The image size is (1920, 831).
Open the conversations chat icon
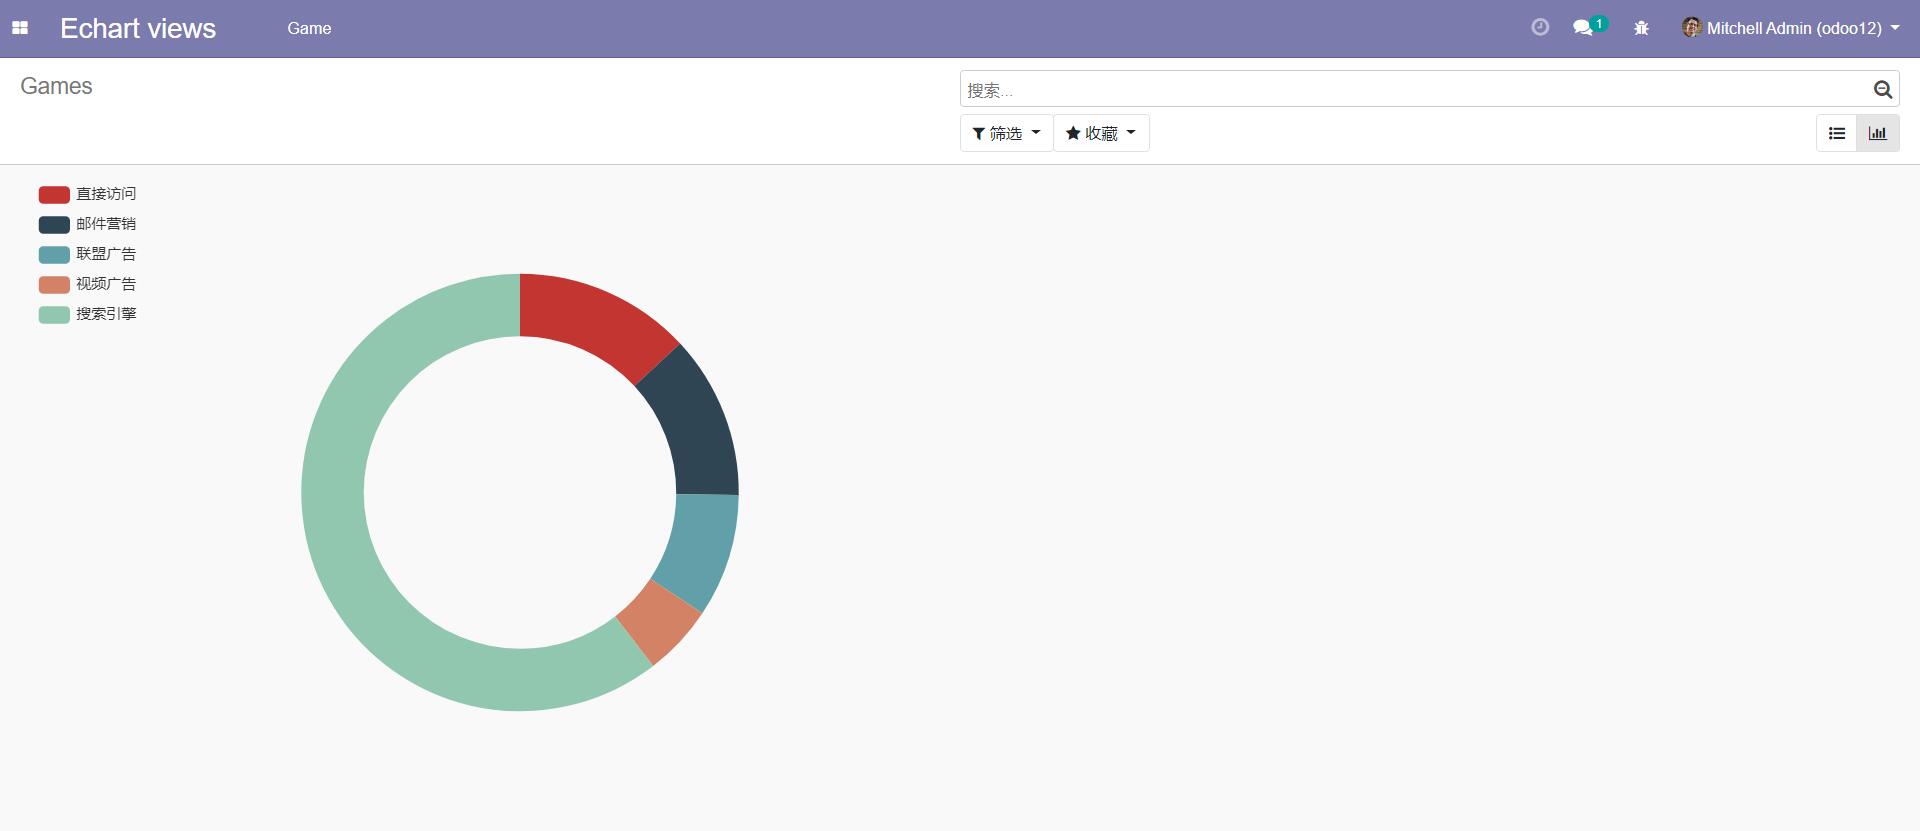[1583, 28]
